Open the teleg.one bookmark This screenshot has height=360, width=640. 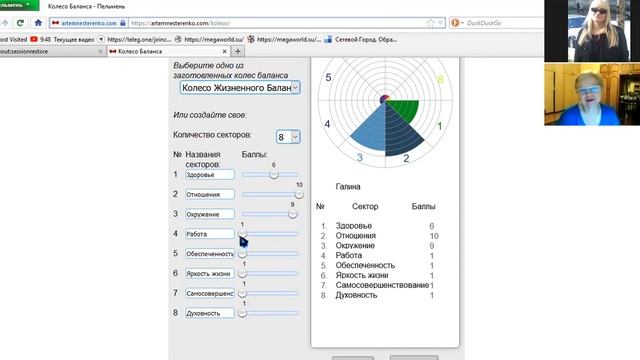[134, 40]
